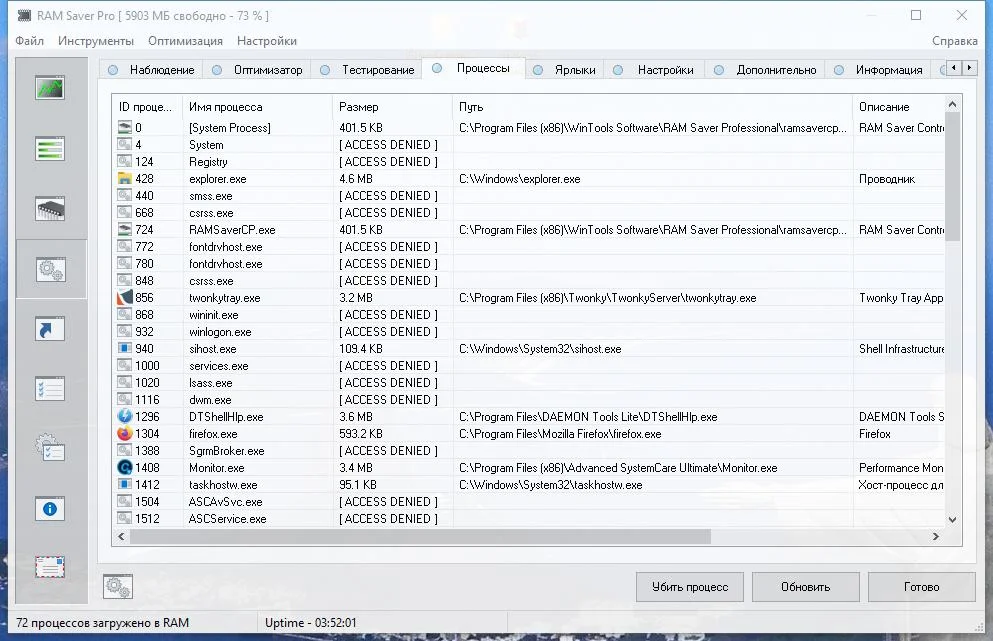Image resolution: width=993 pixels, height=641 pixels.
Task: Click the envelope mail sidebar icon
Action: 50,567
